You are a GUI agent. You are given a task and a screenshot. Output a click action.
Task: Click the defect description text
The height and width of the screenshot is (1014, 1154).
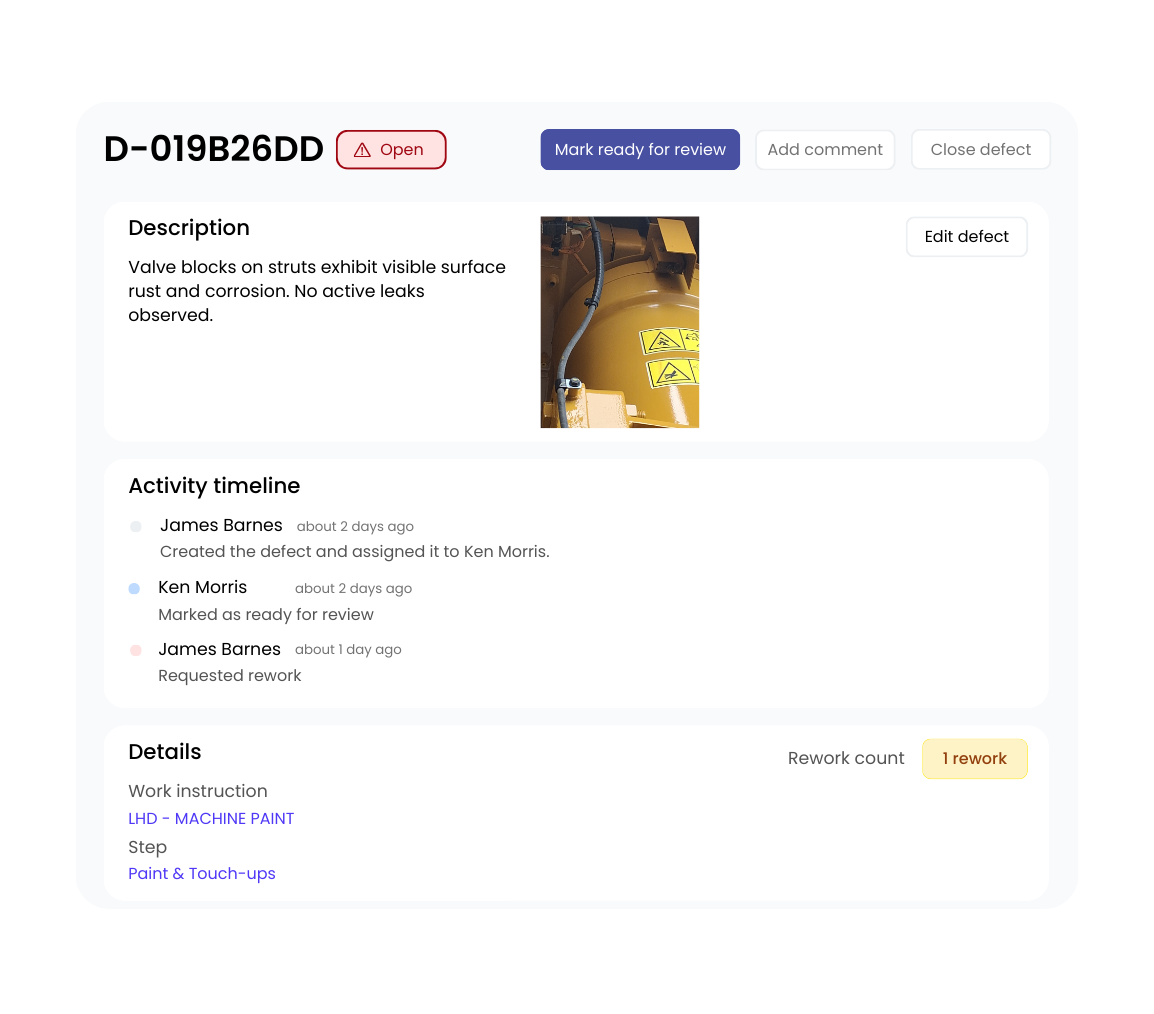point(317,291)
